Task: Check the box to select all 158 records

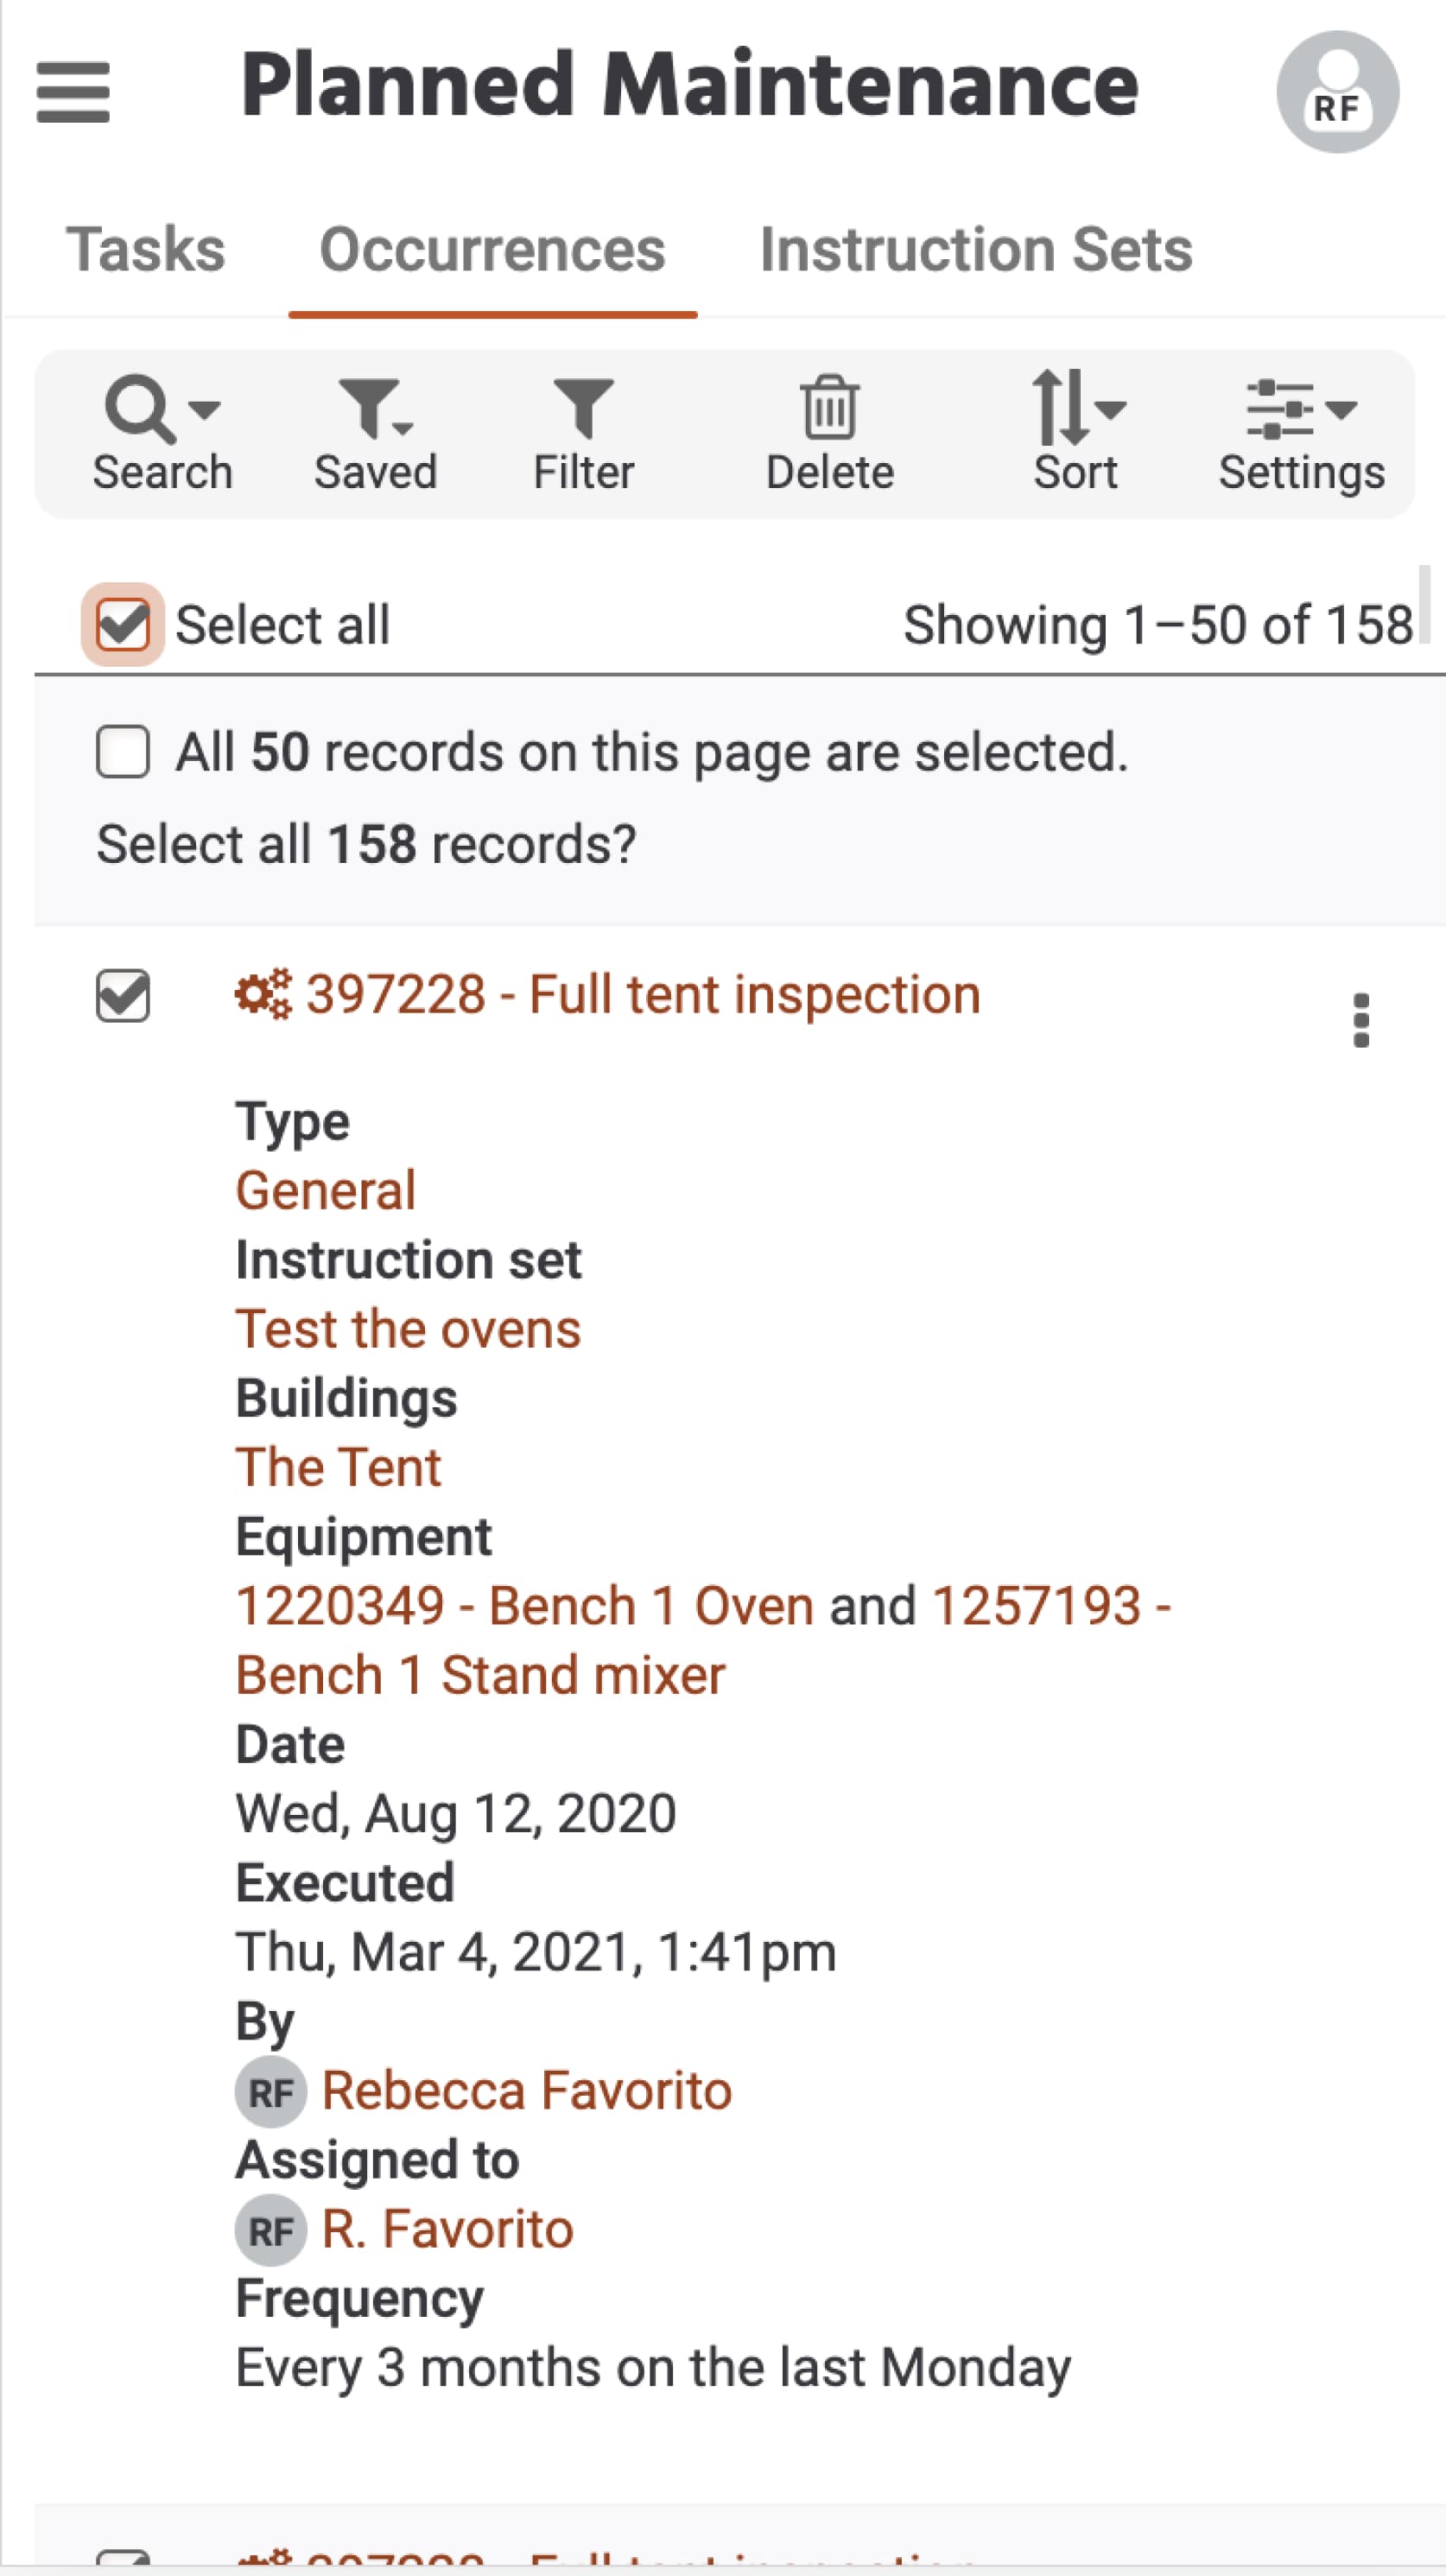Action: pos(123,751)
